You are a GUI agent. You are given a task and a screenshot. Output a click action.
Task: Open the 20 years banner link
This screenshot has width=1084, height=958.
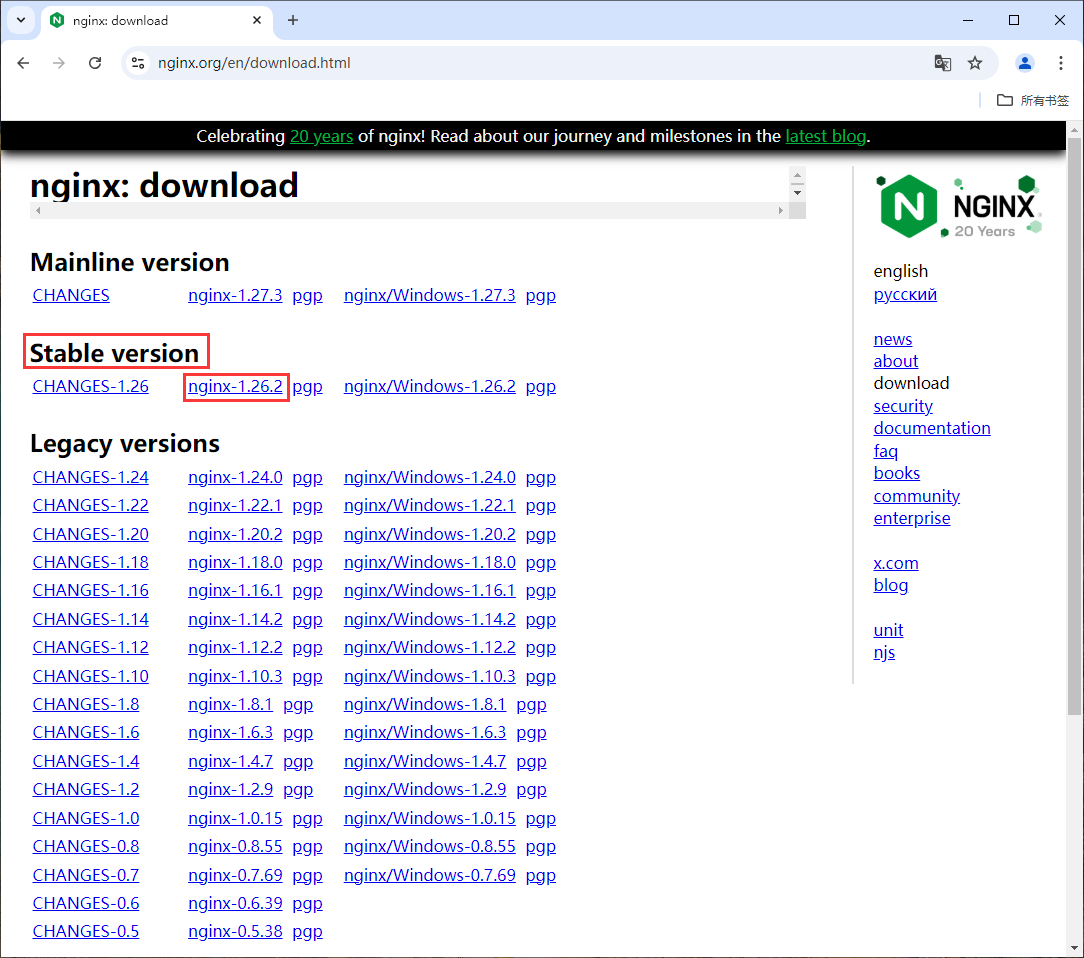pyautogui.click(x=321, y=136)
